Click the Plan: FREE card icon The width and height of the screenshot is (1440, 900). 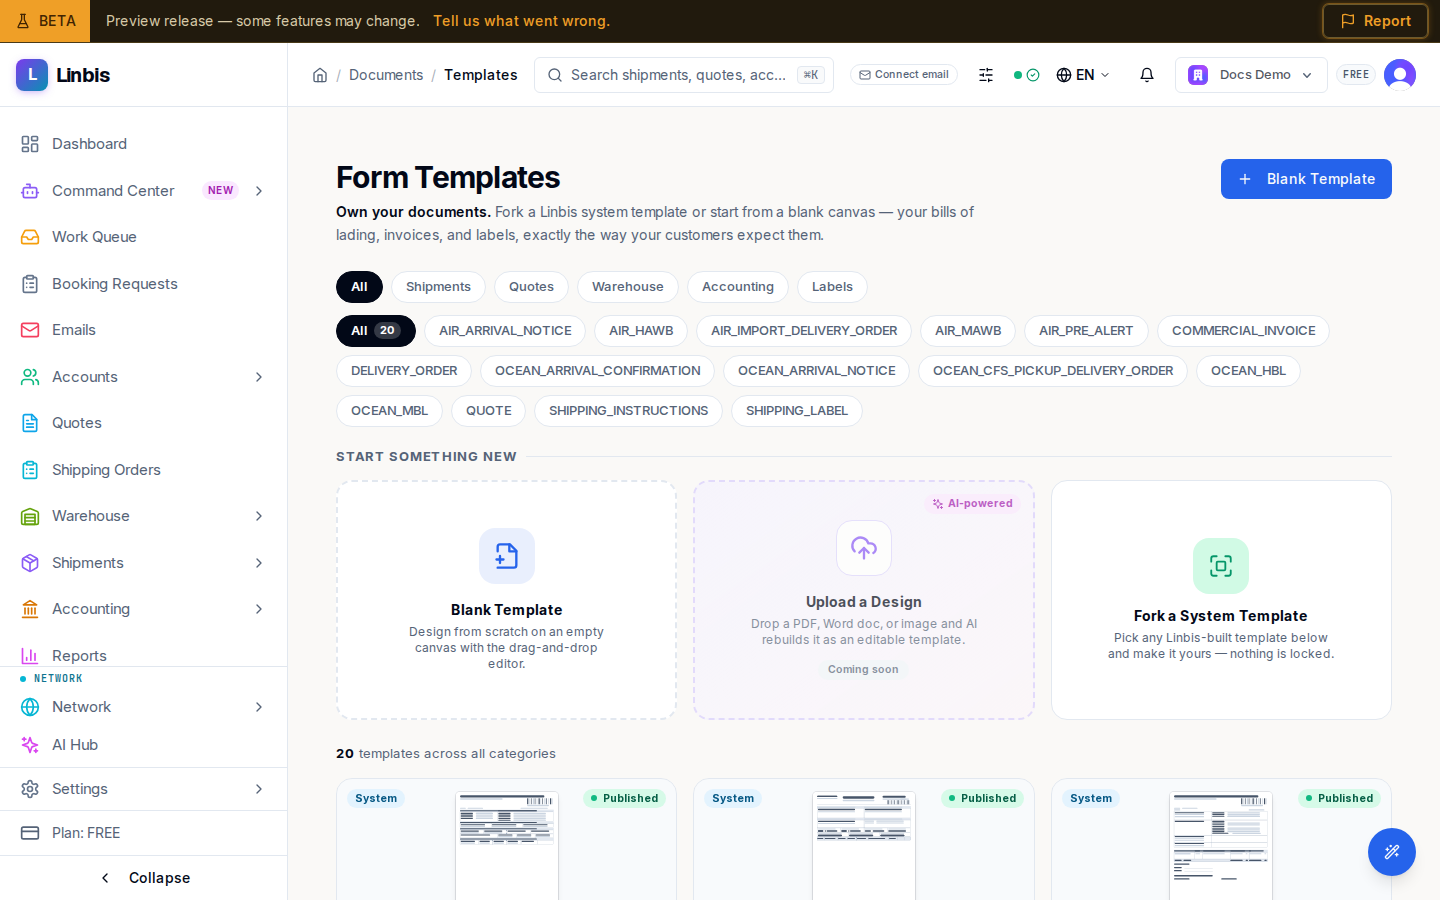[30, 833]
